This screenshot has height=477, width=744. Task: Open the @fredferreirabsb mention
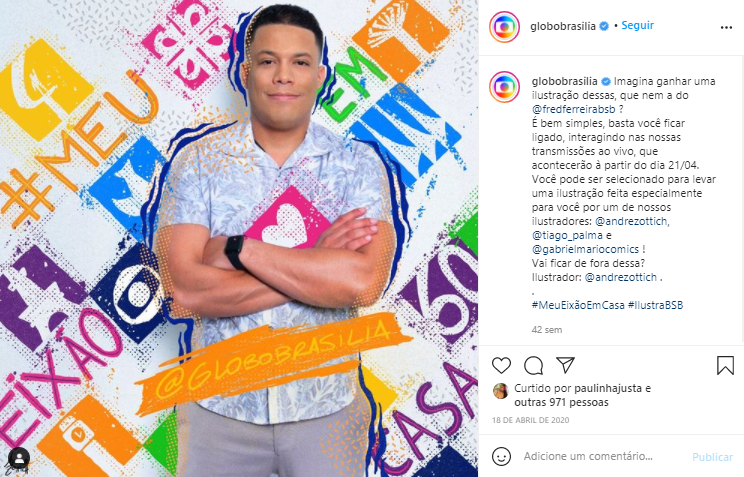[x=573, y=109]
